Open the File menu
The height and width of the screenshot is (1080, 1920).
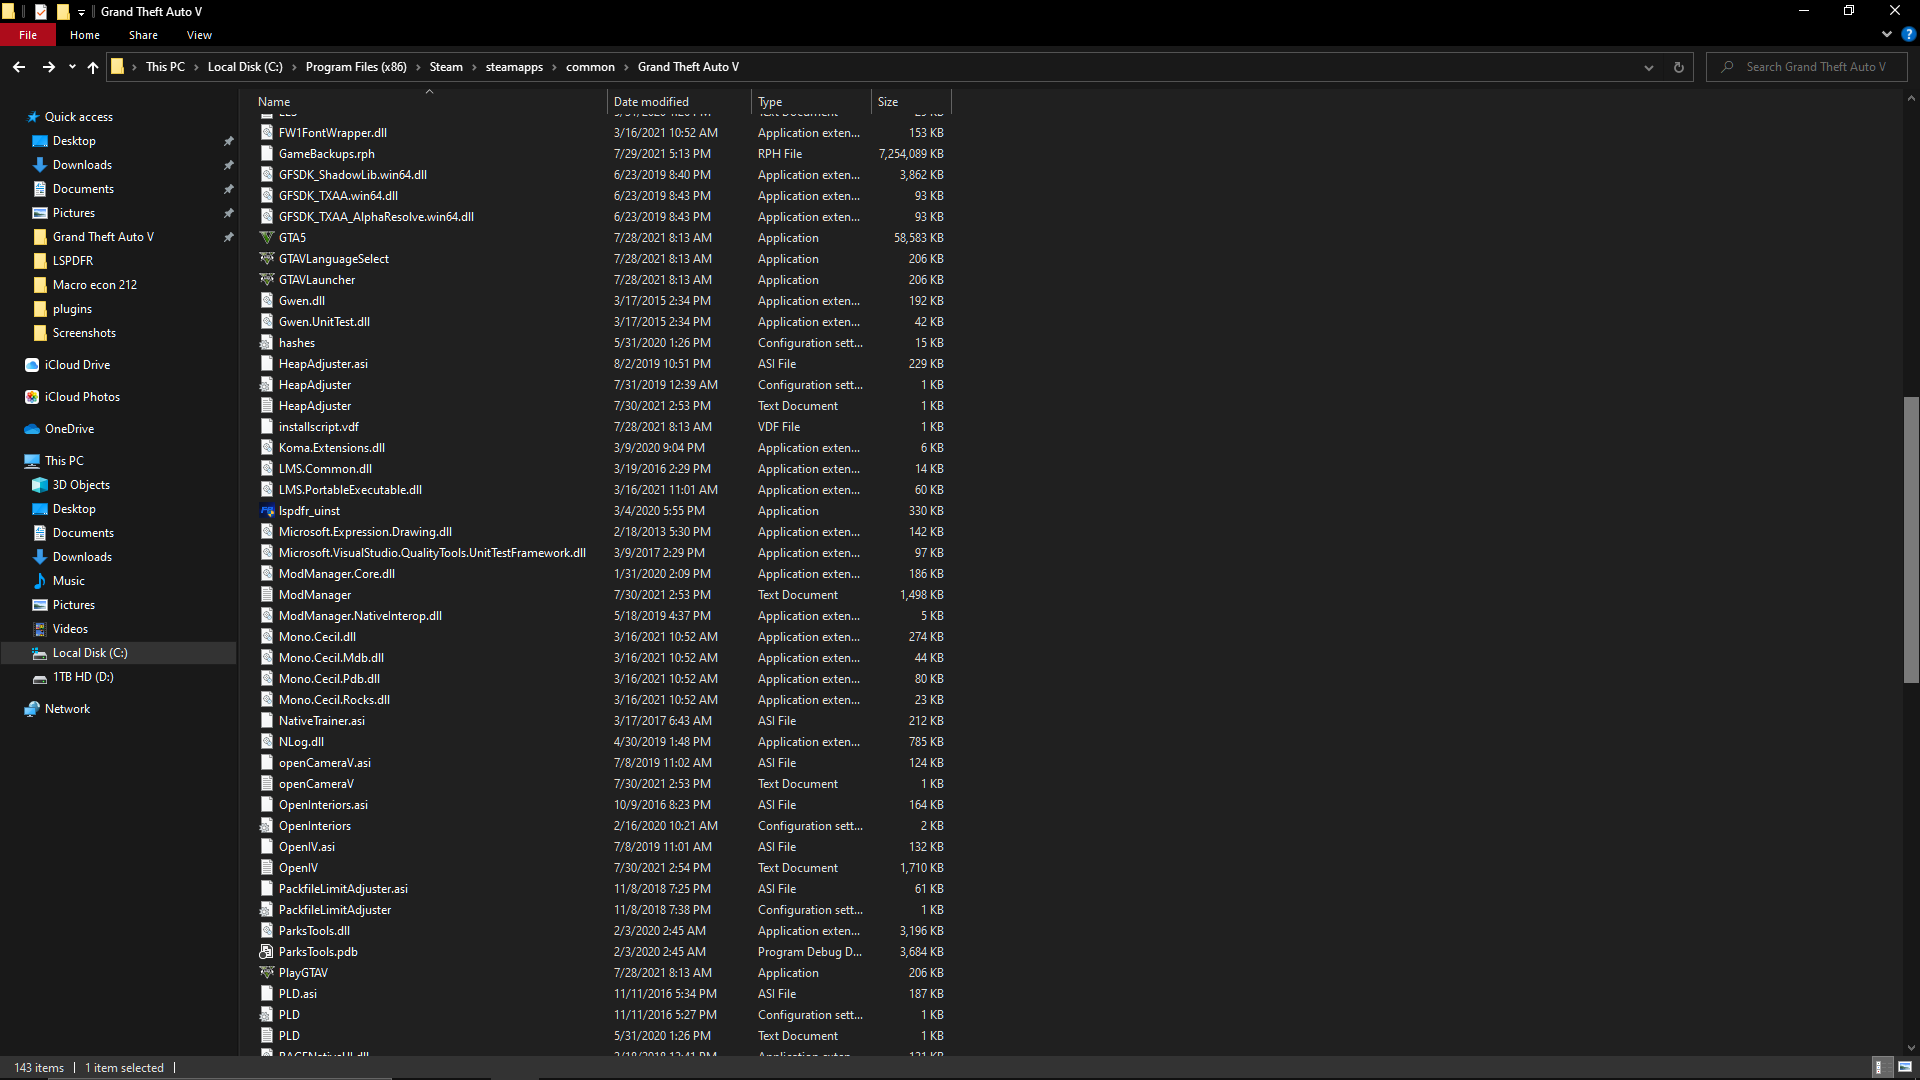(28, 35)
